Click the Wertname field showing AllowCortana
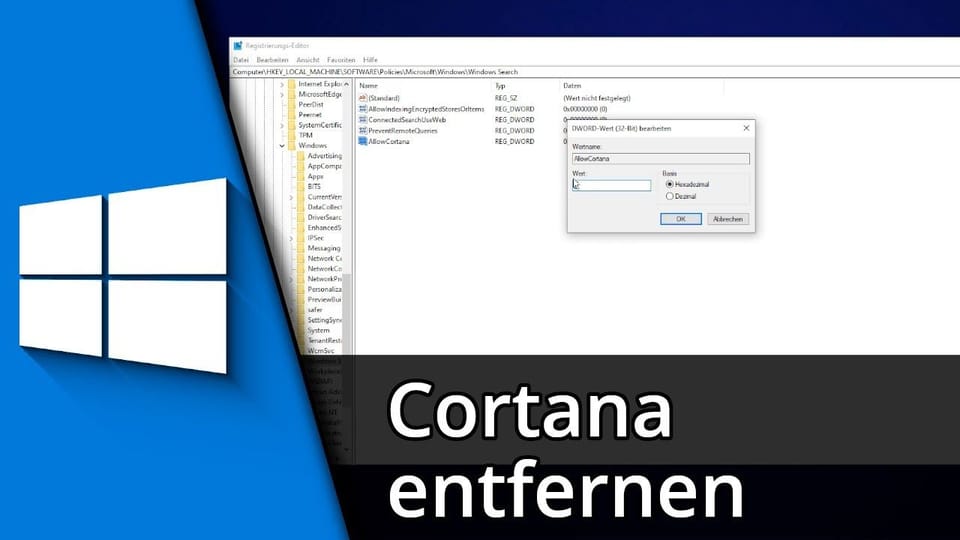The height and width of the screenshot is (540, 960). [661, 159]
